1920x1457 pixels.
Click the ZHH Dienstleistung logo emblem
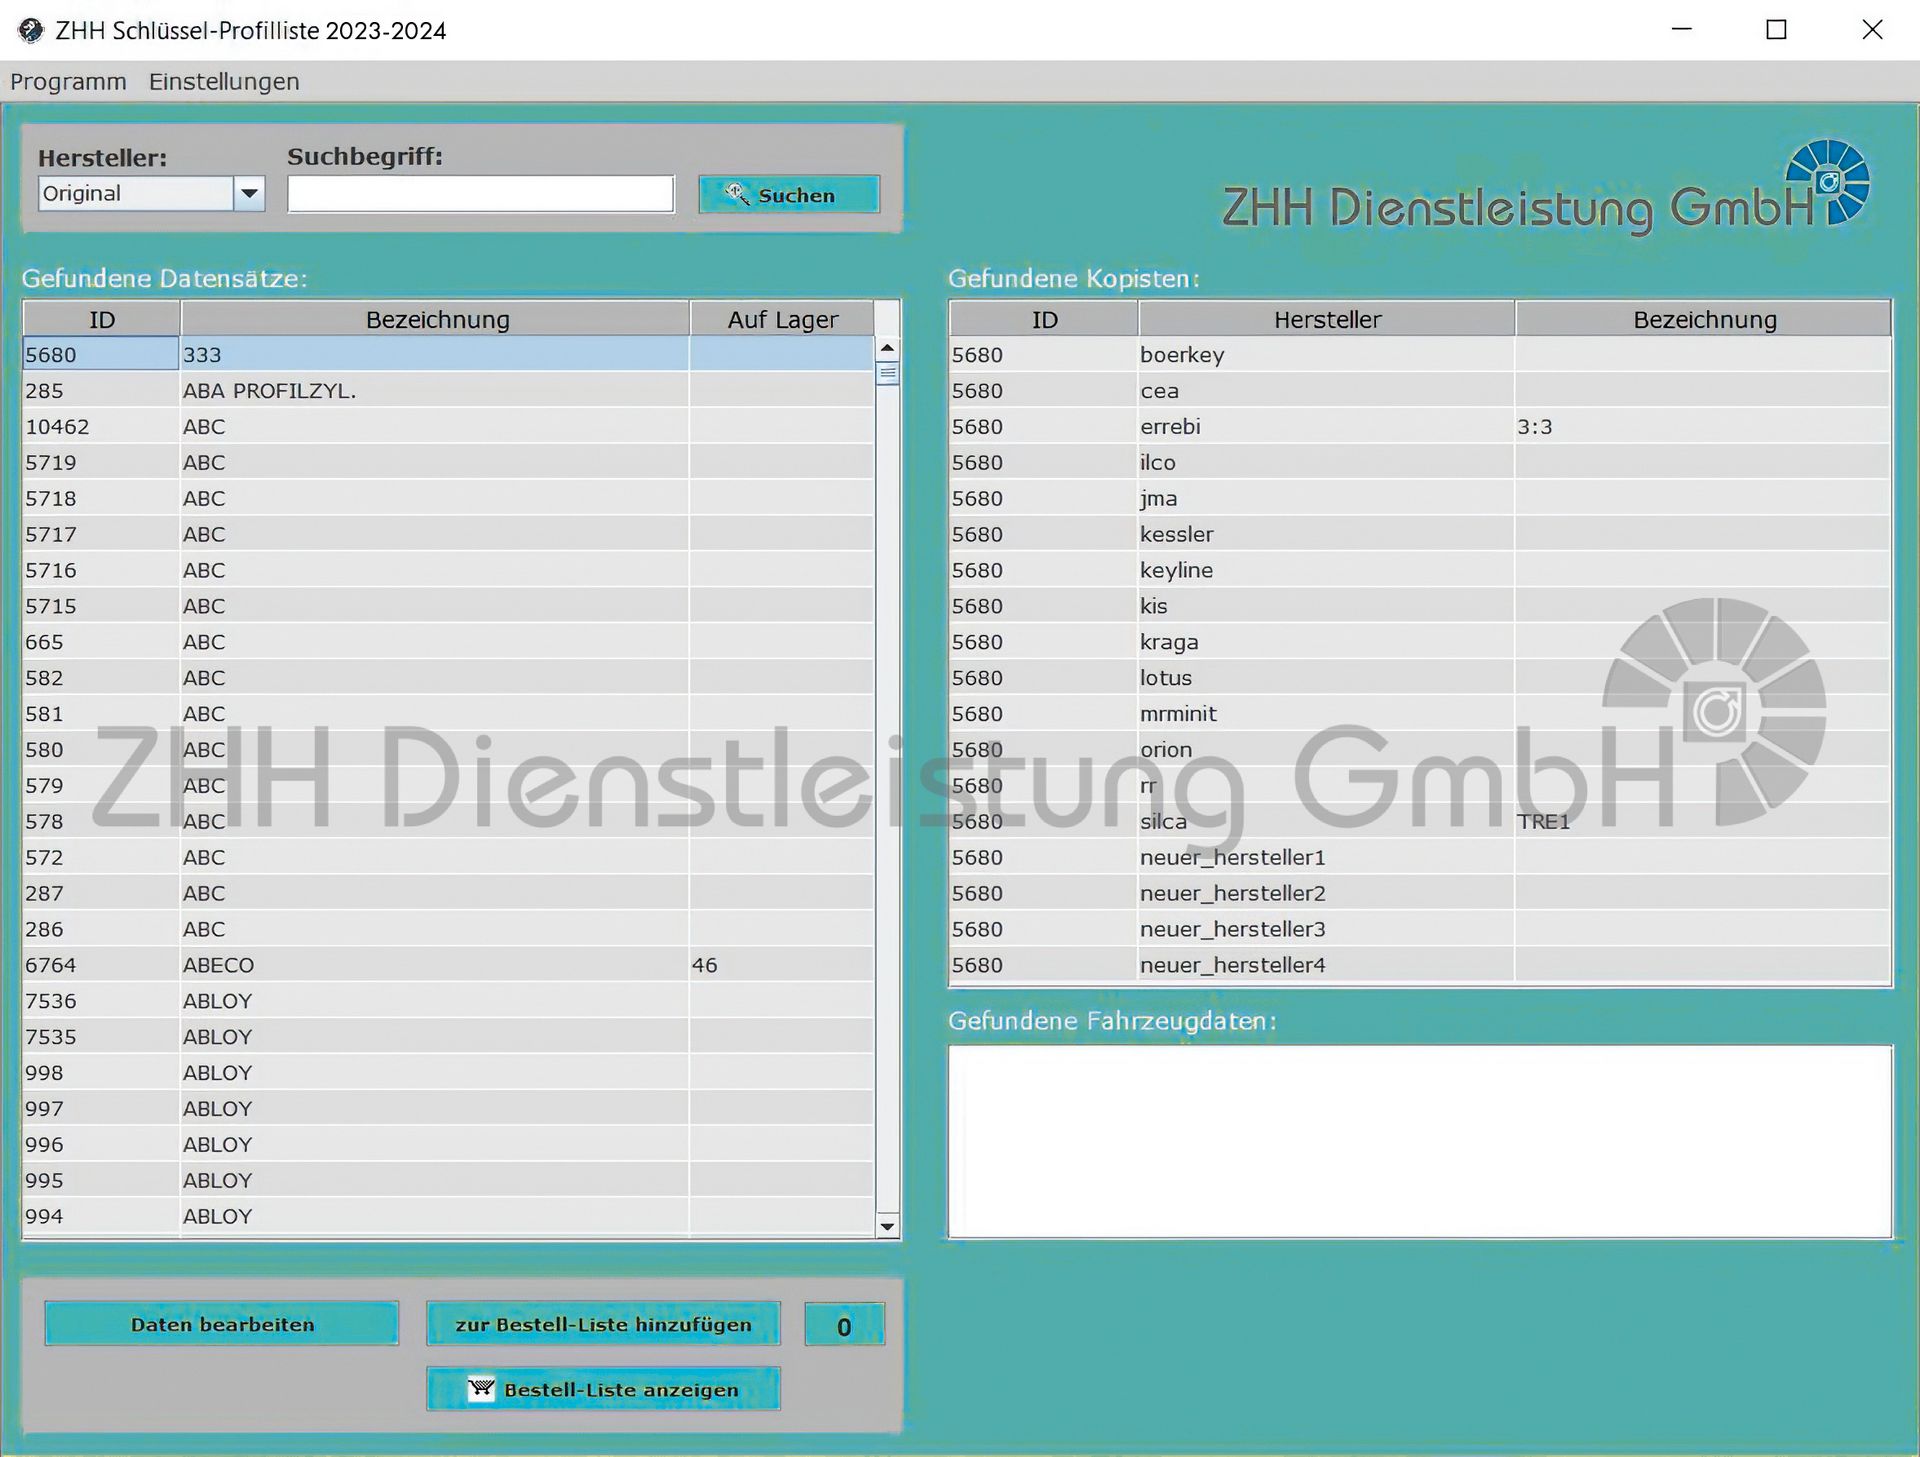(1827, 181)
